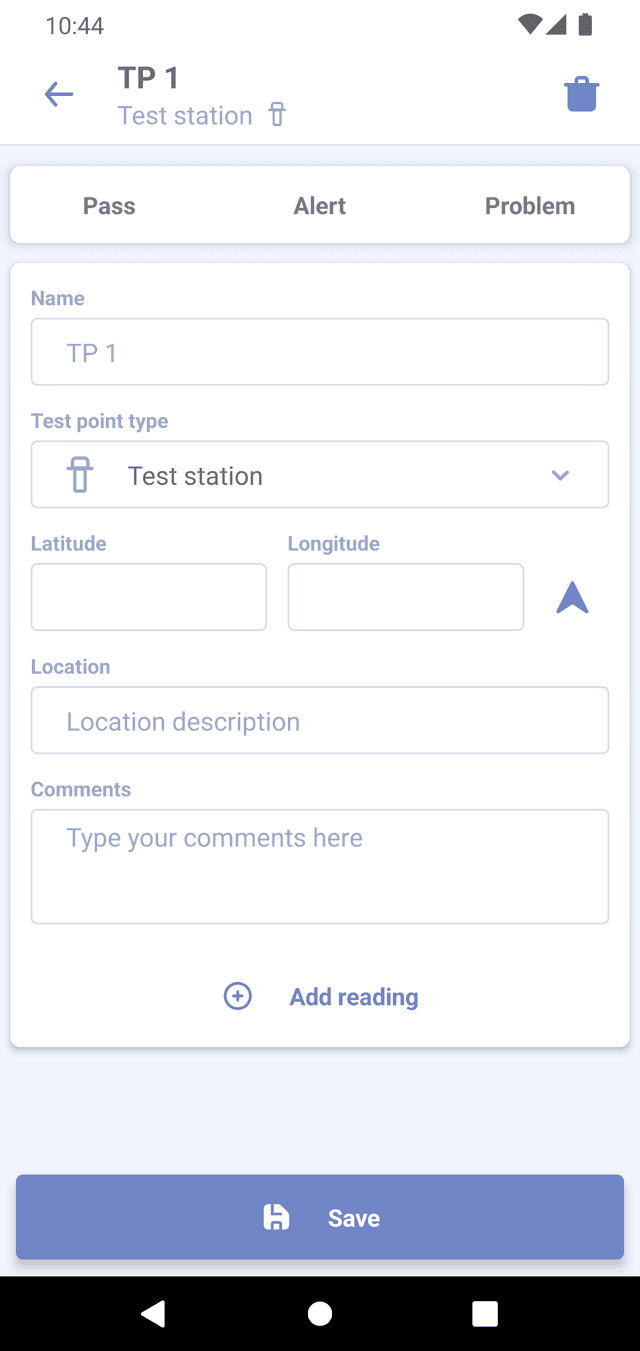Click the Add reading link
Screen dimensions: 640x1351
(354, 997)
